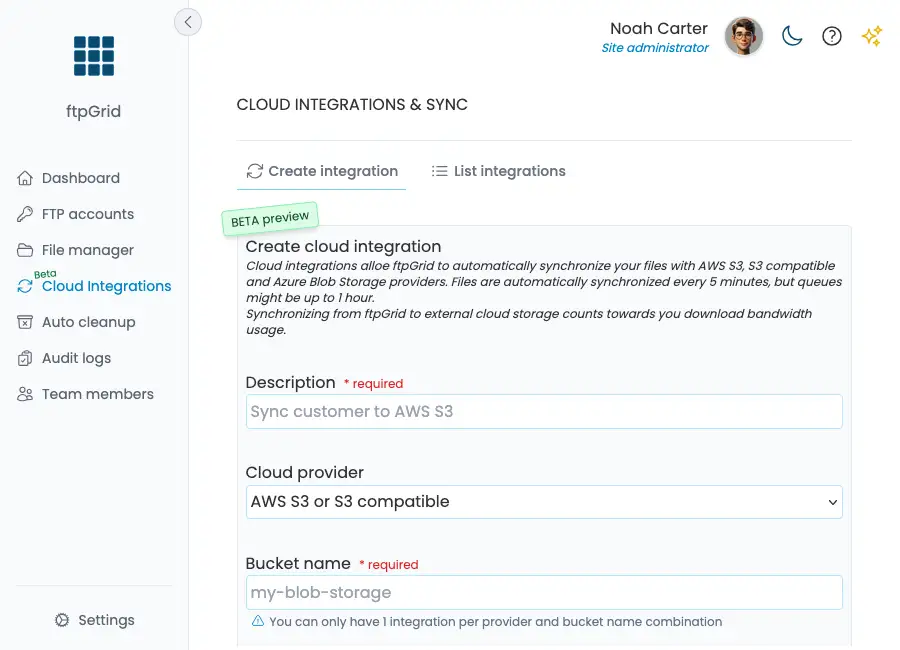Open Auto cleanup via its trash icon

[x=24, y=322]
